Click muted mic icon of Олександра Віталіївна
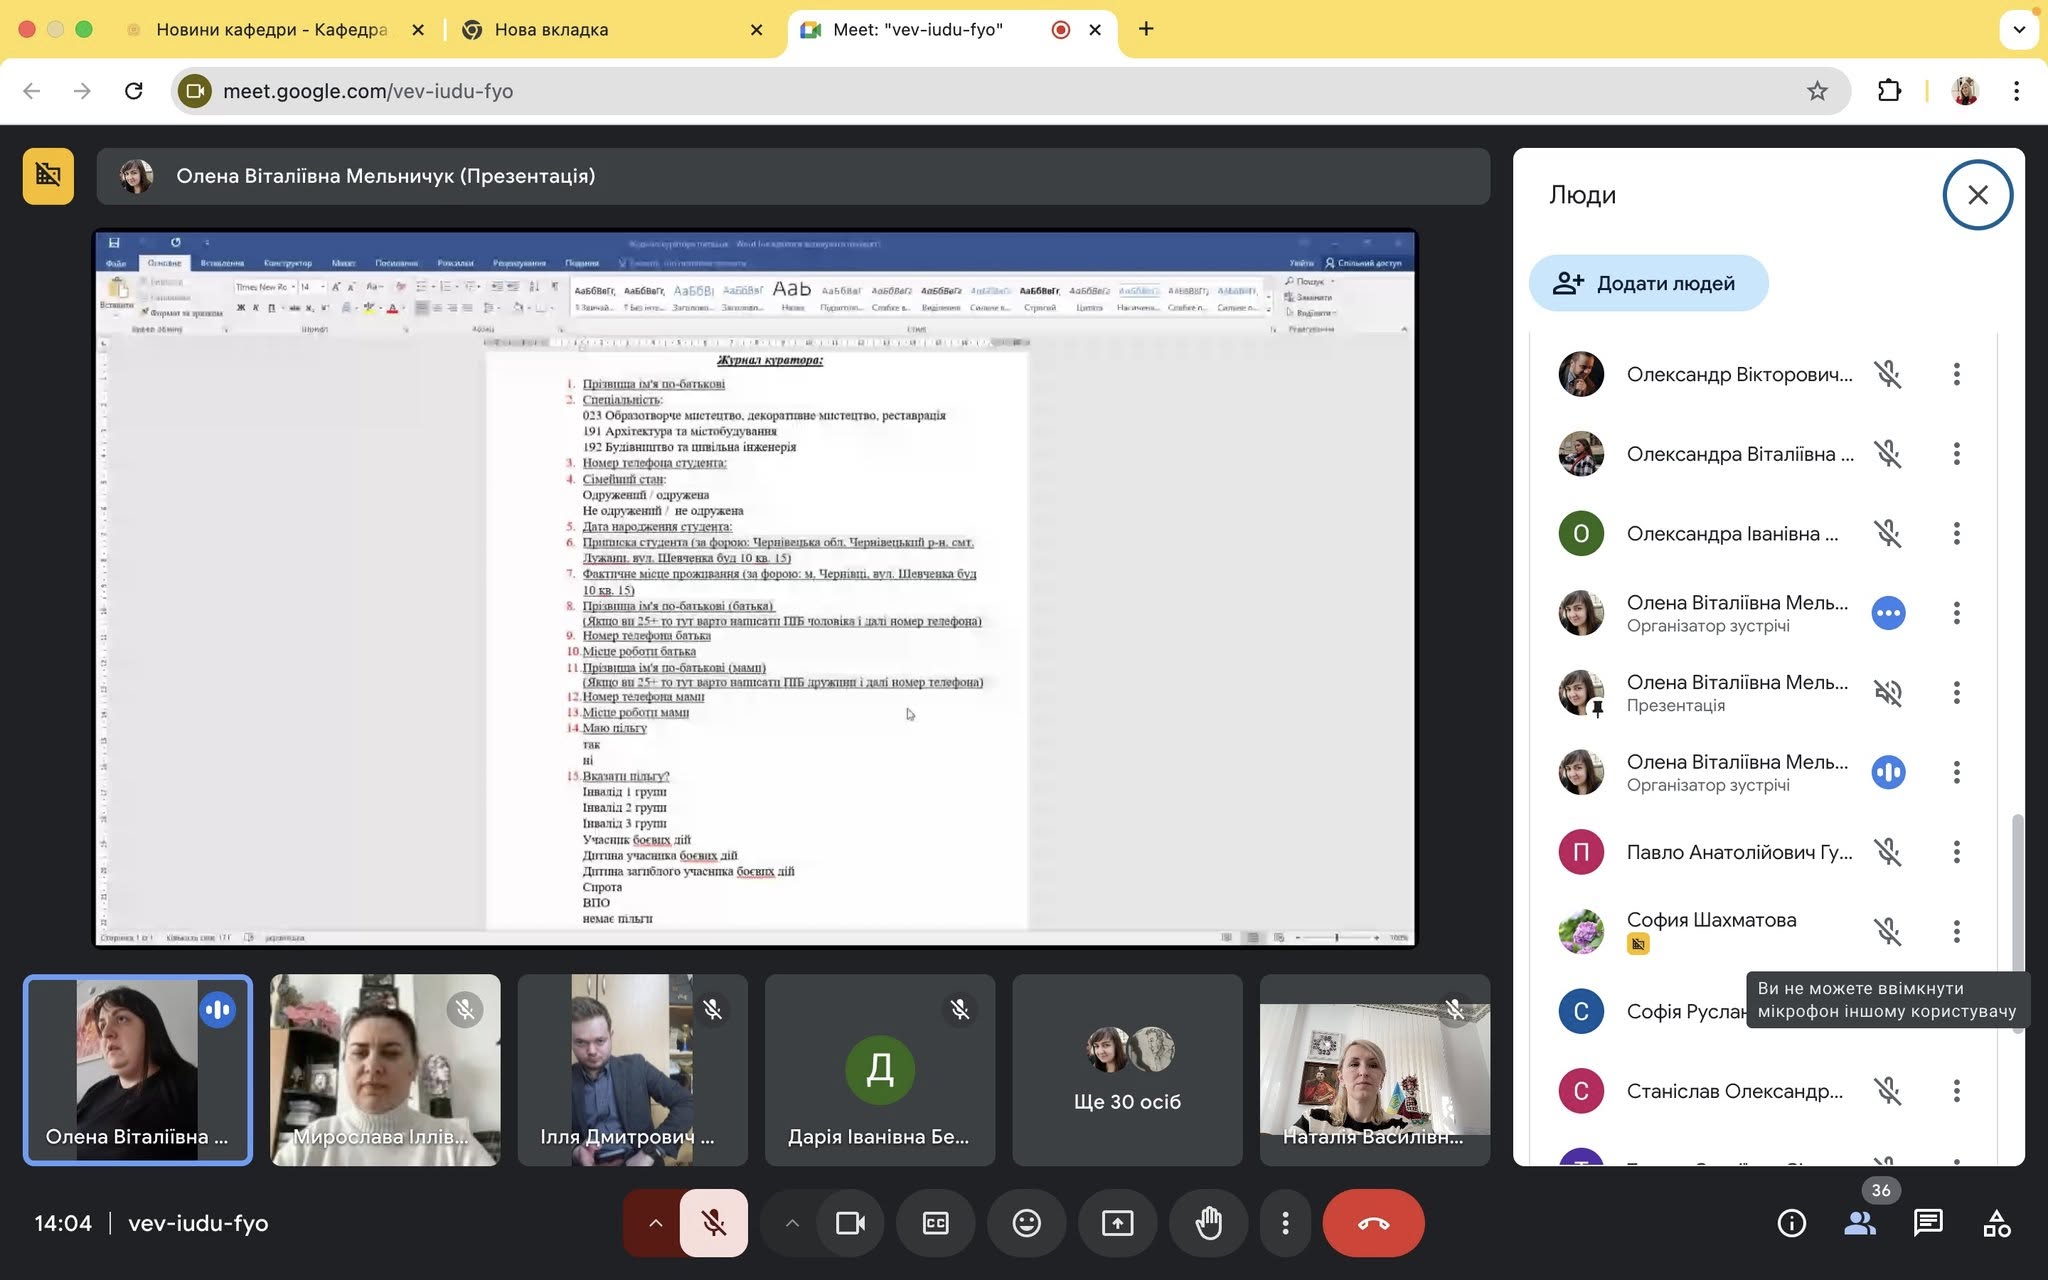 pos(1887,454)
